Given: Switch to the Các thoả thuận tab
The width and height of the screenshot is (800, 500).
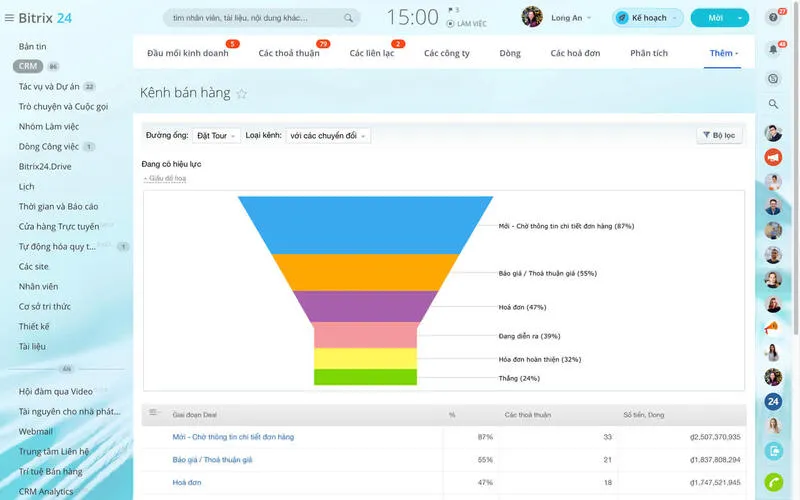Looking at the screenshot, I should (287, 53).
